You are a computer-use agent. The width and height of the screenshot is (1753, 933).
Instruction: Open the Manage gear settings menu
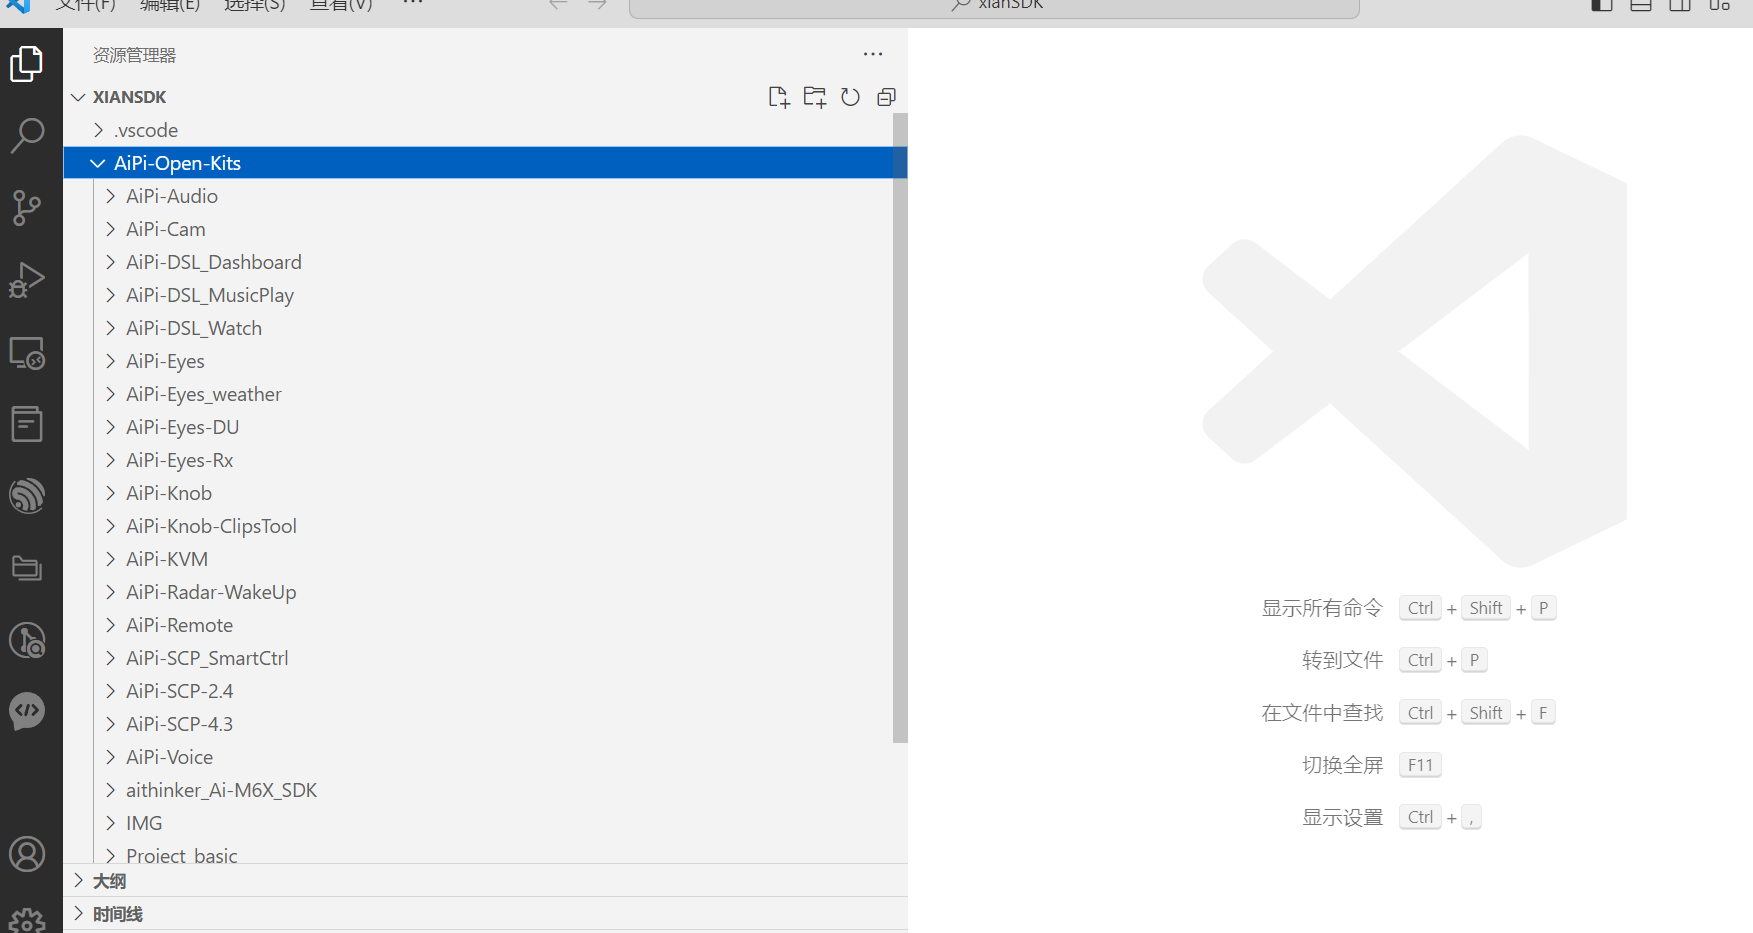click(27, 920)
